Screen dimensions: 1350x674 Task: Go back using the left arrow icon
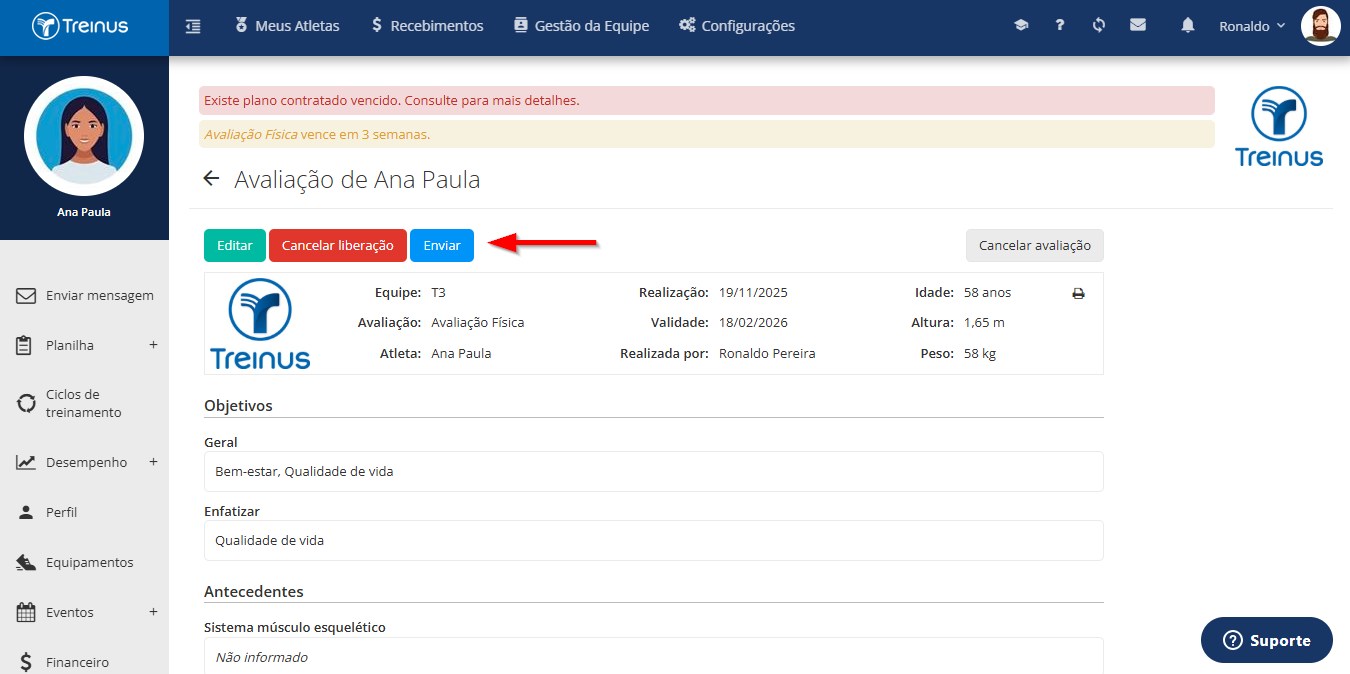[x=211, y=179]
